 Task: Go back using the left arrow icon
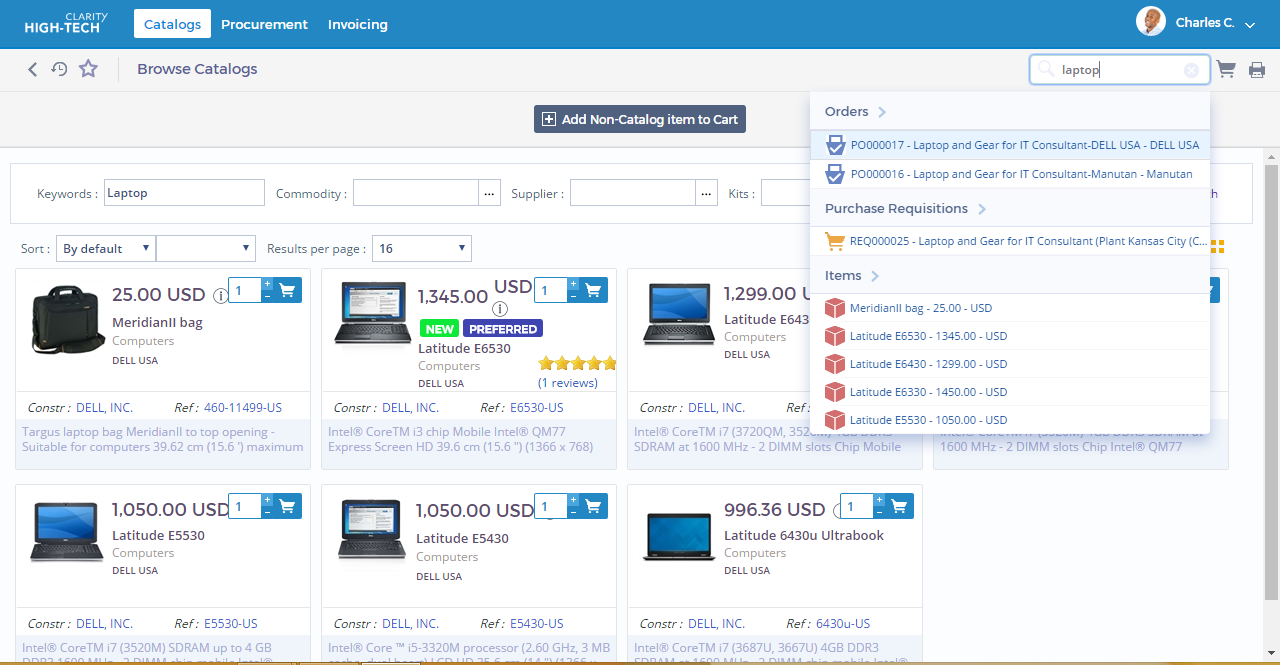[x=32, y=69]
